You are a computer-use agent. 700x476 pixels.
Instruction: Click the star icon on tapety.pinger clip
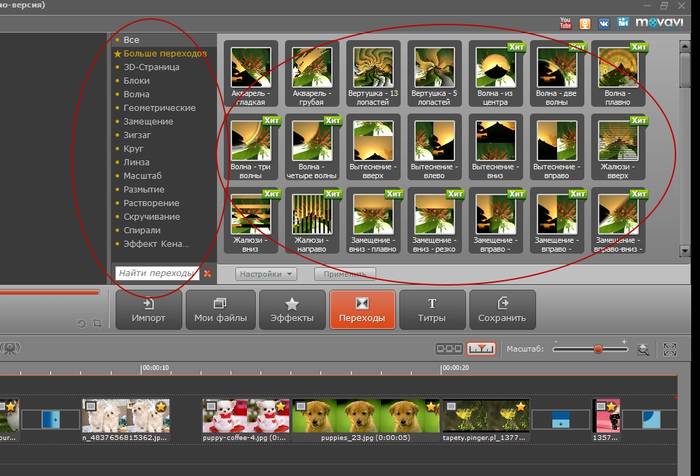coord(520,407)
